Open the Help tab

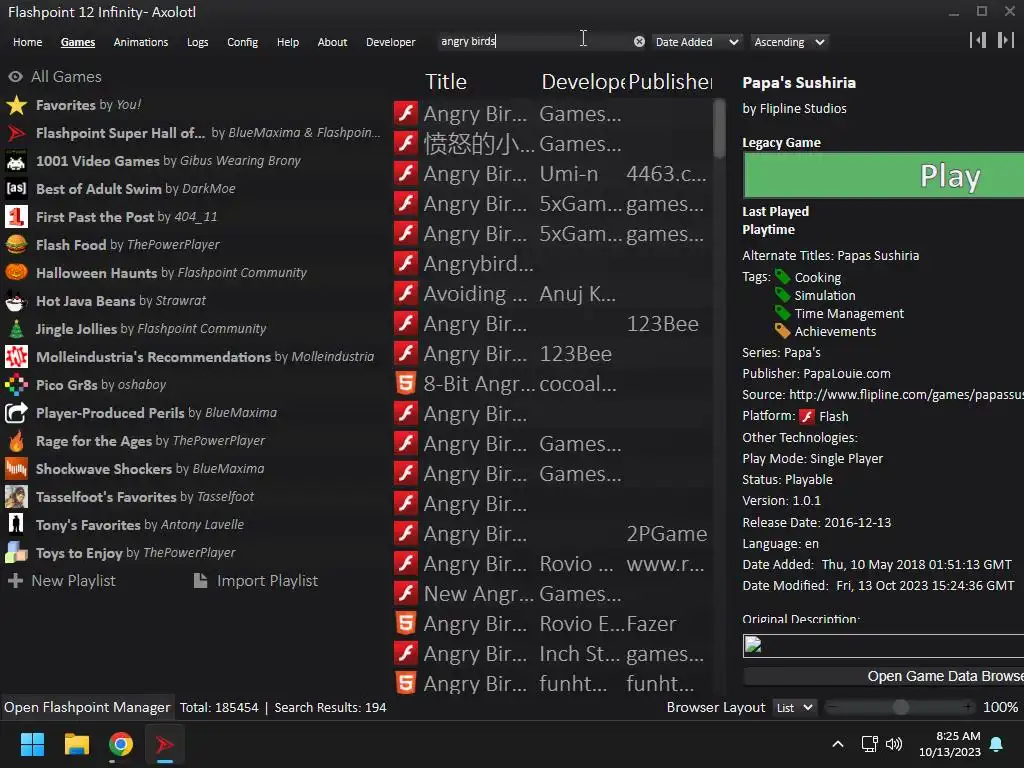pos(288,42)
